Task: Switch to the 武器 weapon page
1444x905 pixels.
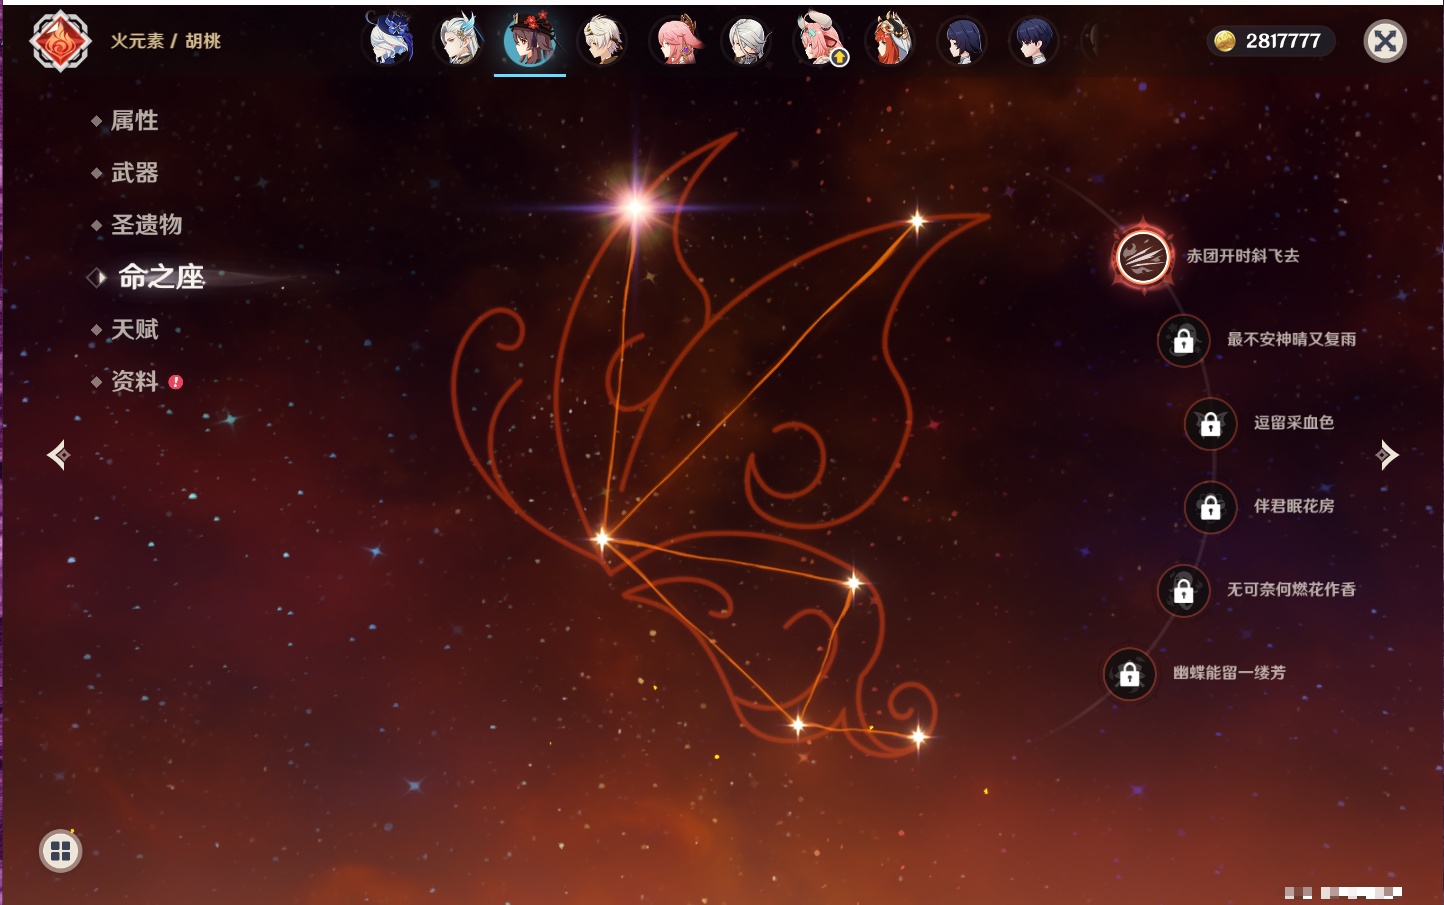Action: [x=134, y=173]
